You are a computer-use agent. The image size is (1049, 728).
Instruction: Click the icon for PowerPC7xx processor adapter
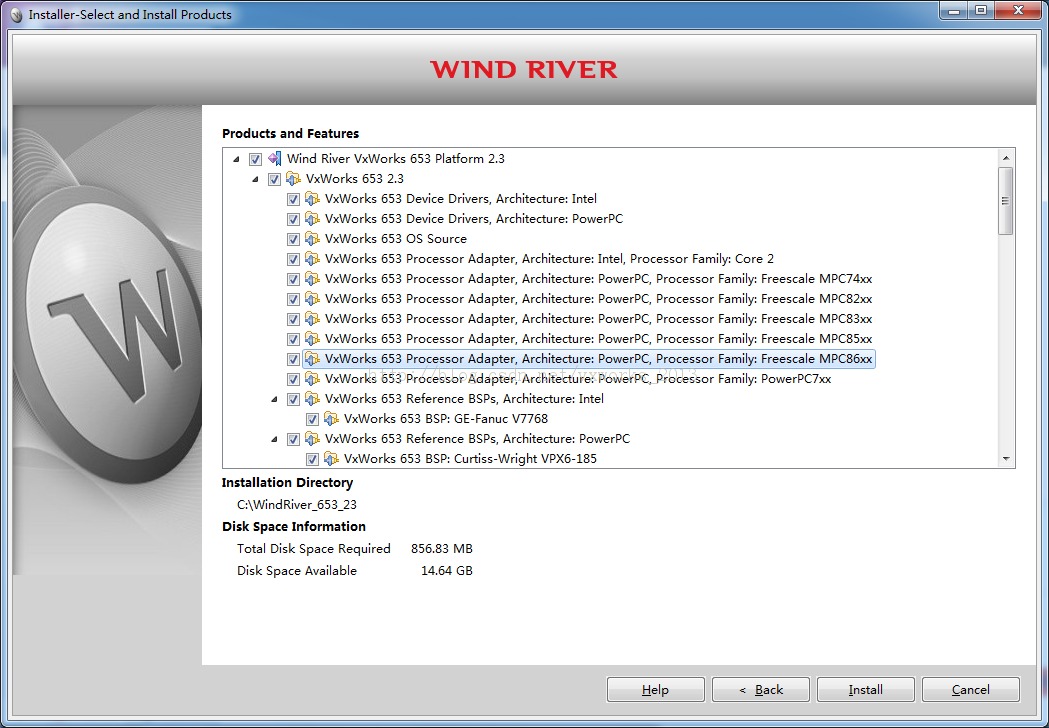[312, 379]
